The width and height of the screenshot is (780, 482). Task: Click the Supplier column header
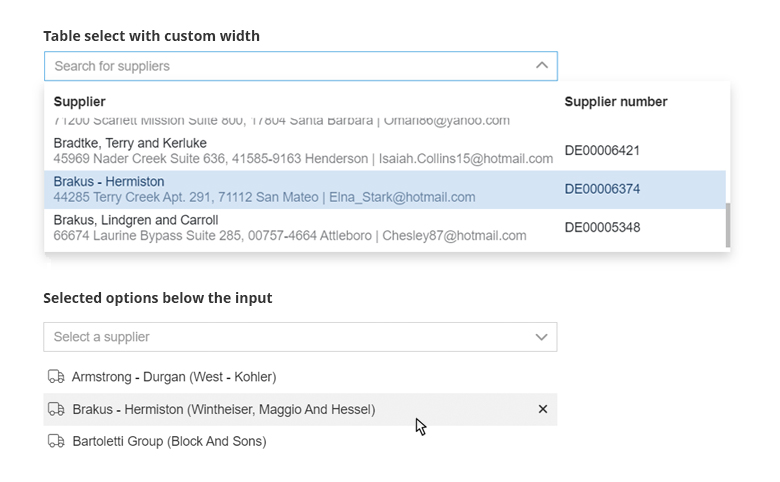(80, 101)
